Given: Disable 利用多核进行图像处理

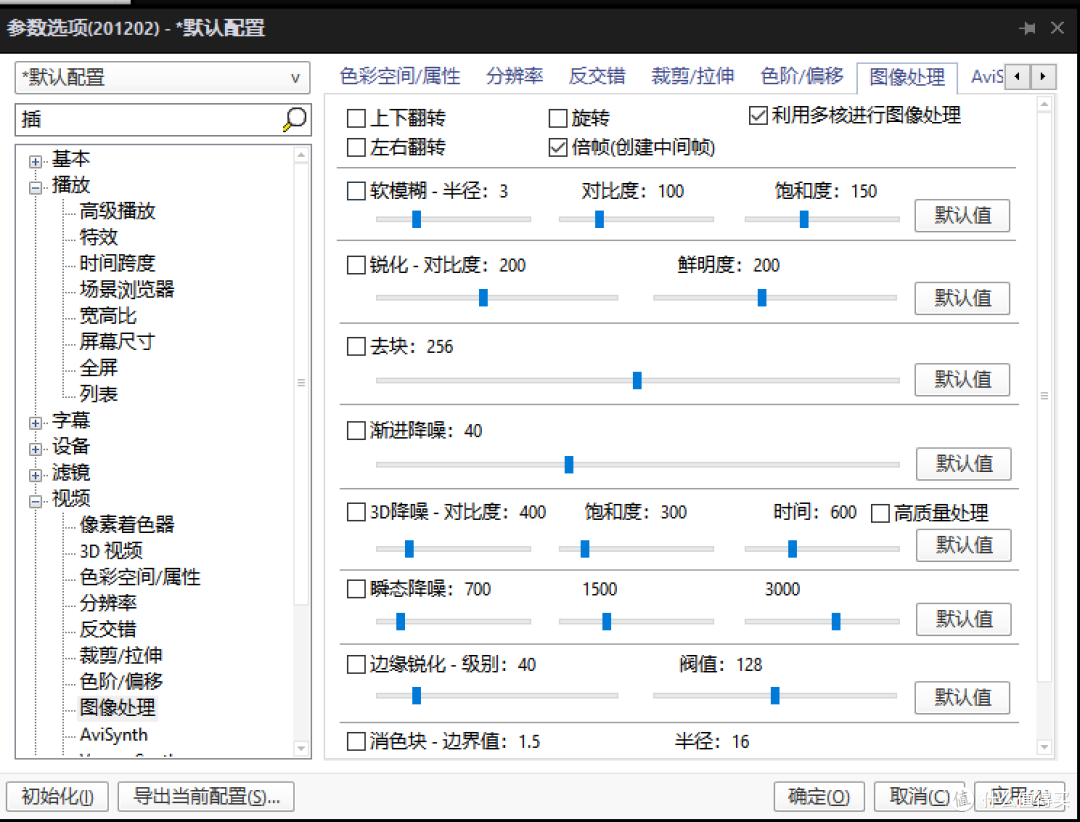Looking at the screenshot, I should [x=758, y=115].
